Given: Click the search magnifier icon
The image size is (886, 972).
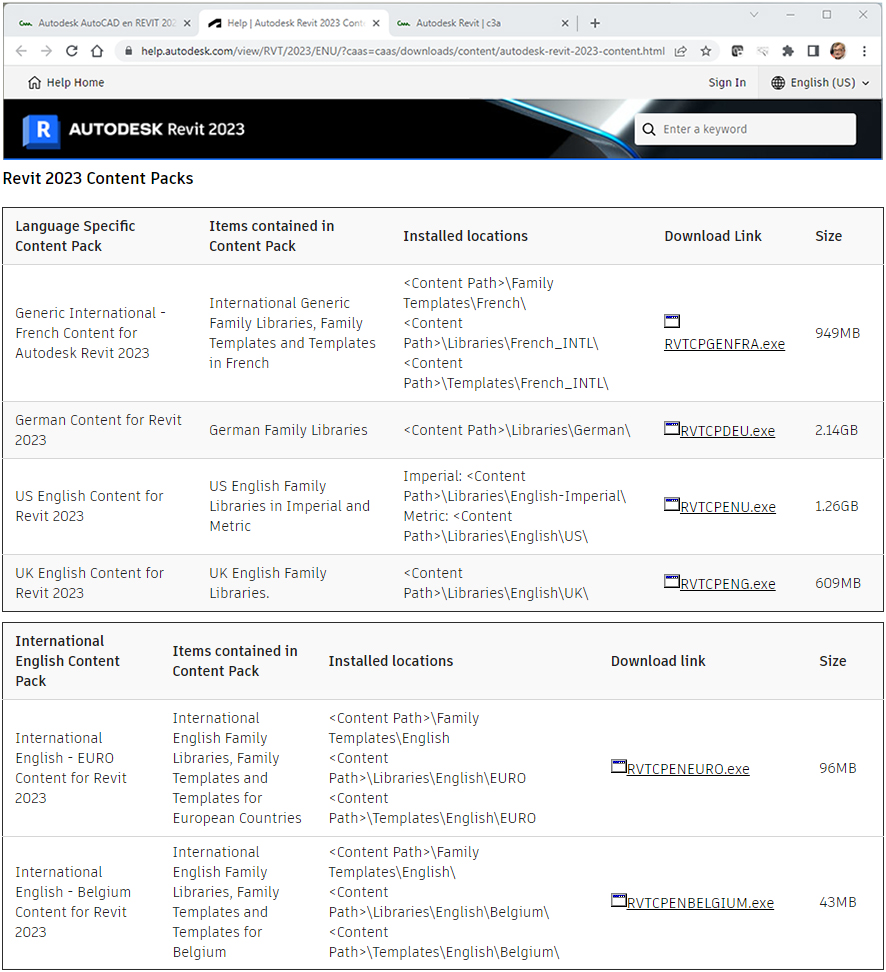Looking at the screenshot, I should click(649, 129).
